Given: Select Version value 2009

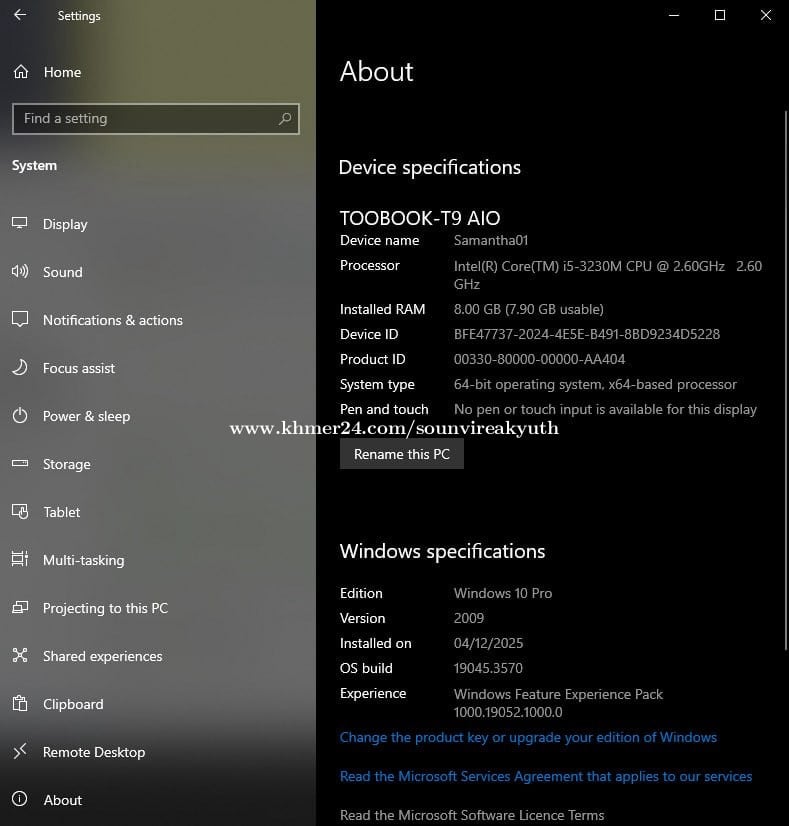Looking at the screenshot, I should point(469,618).
